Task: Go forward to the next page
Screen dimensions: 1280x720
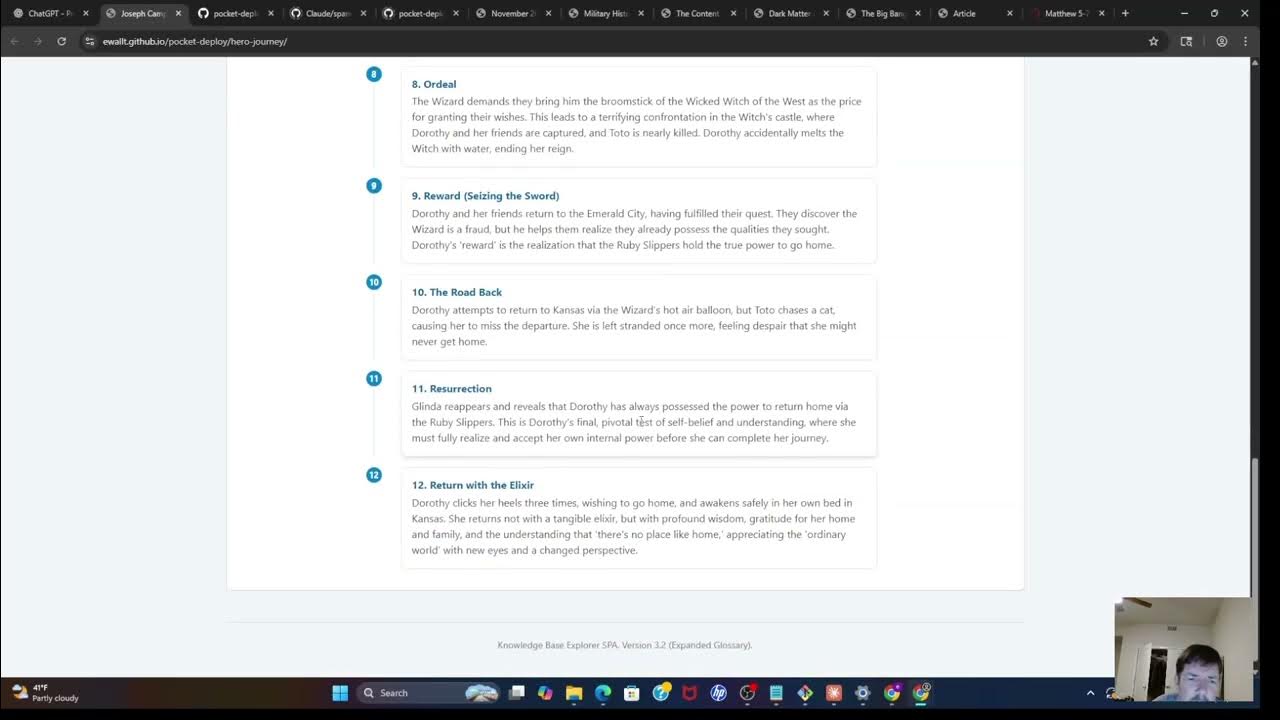Action: pos(38,41)
